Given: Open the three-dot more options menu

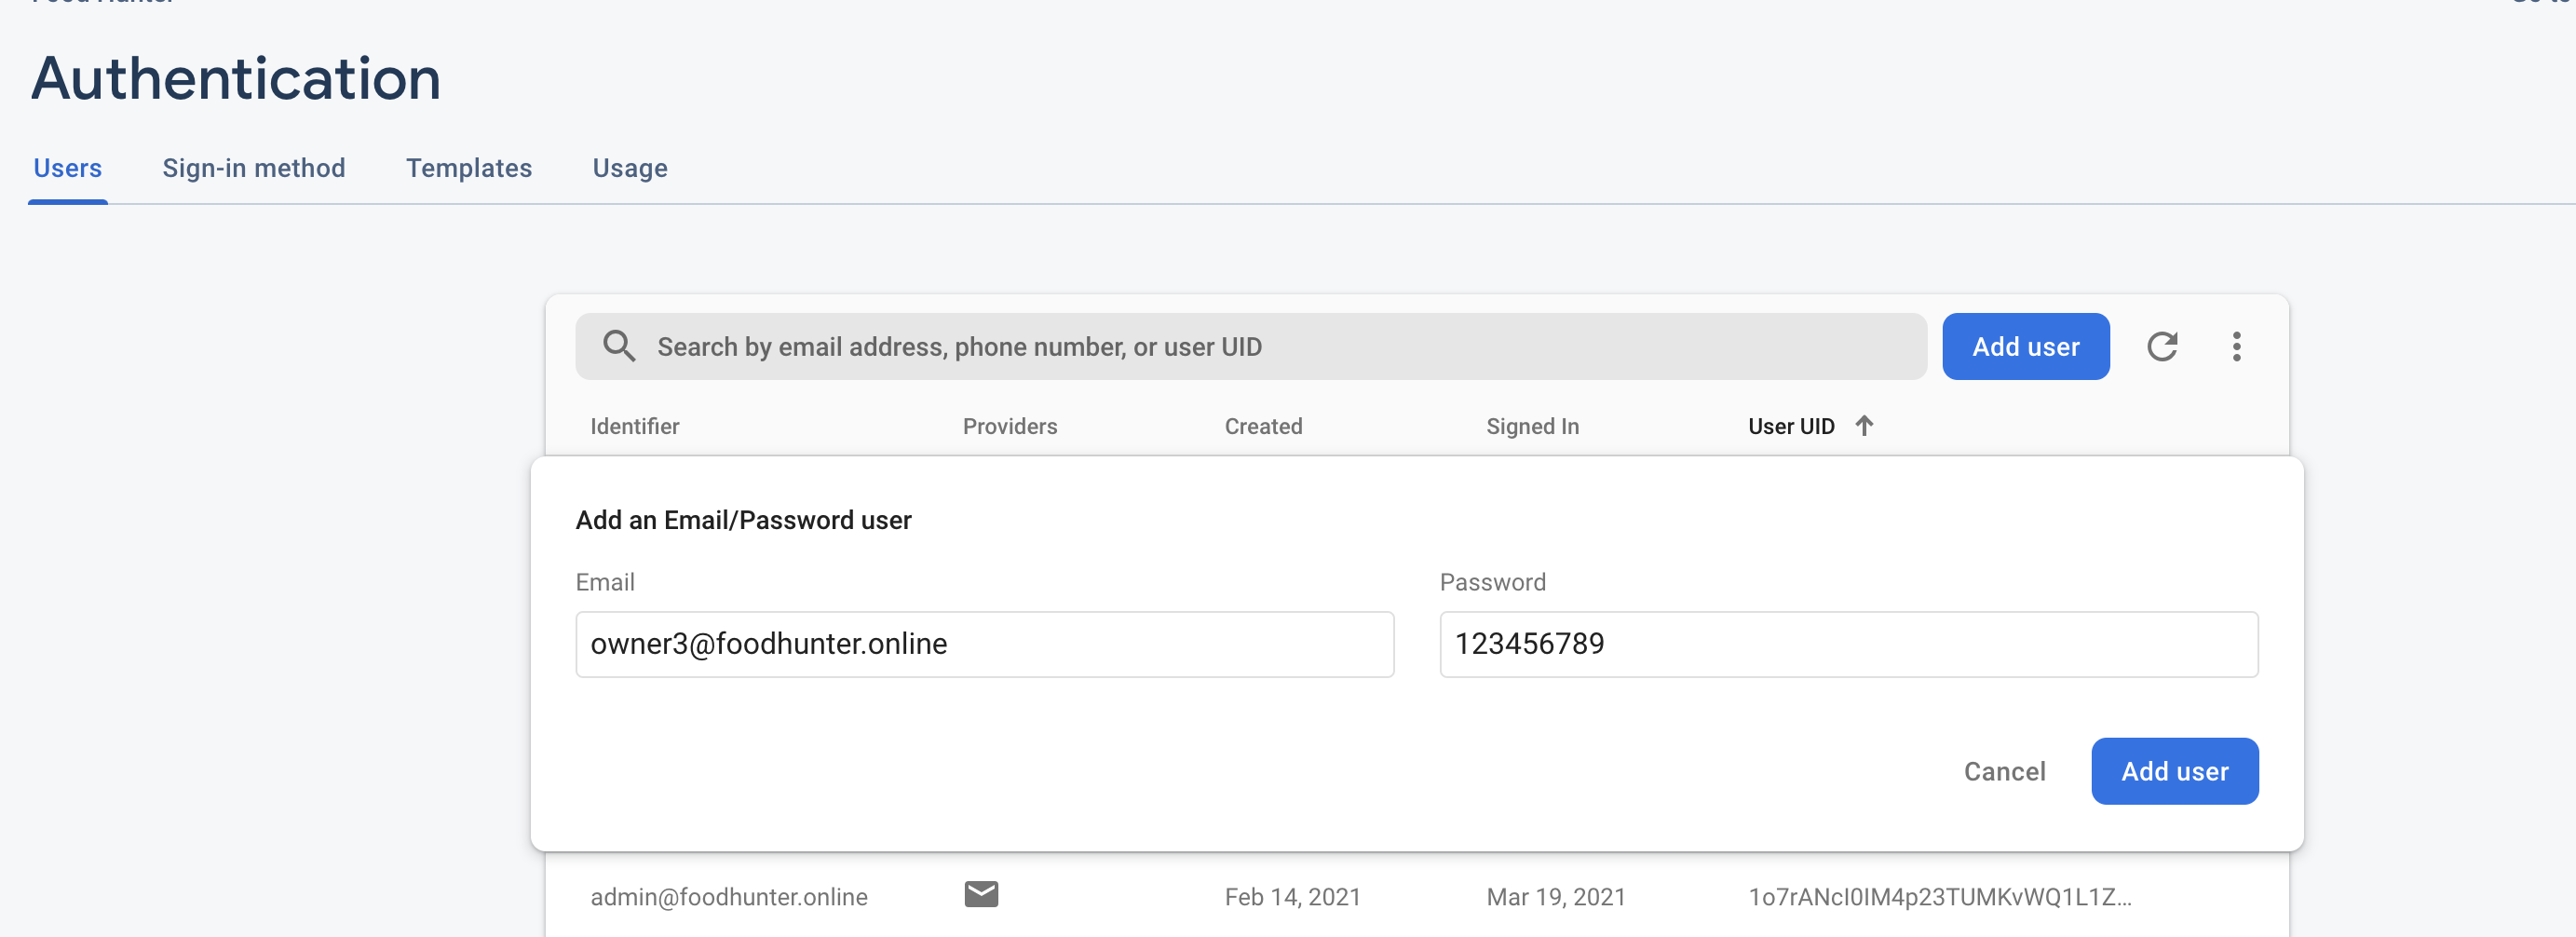Looking at the screenshot, I should pos(2237,346).
